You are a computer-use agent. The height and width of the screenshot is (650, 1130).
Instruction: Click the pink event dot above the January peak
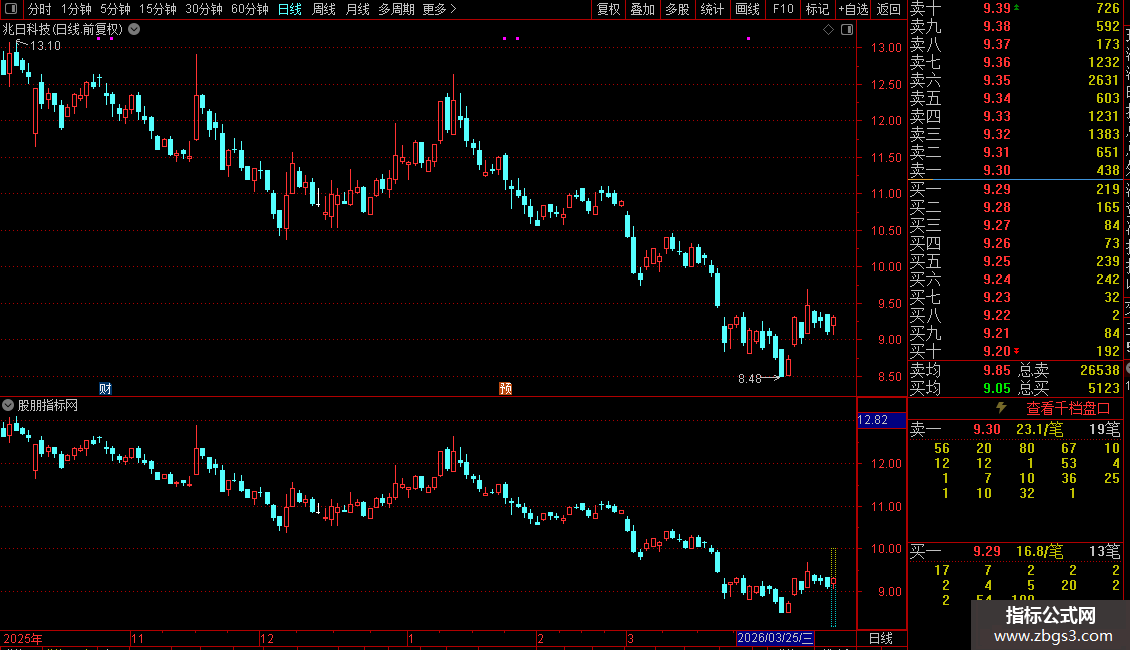pyautogui.click(x=504, y=38)
